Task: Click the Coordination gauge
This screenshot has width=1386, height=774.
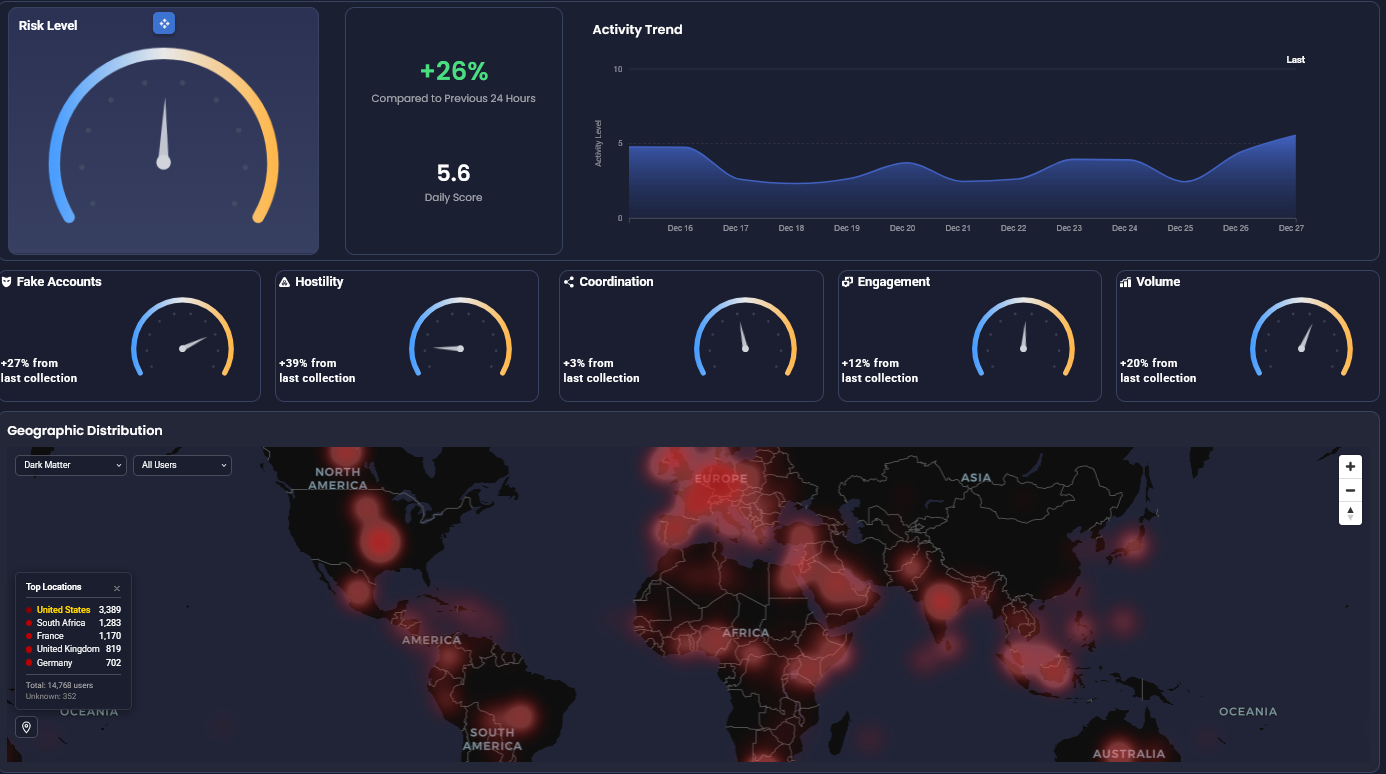Action: tap(745, 338)
